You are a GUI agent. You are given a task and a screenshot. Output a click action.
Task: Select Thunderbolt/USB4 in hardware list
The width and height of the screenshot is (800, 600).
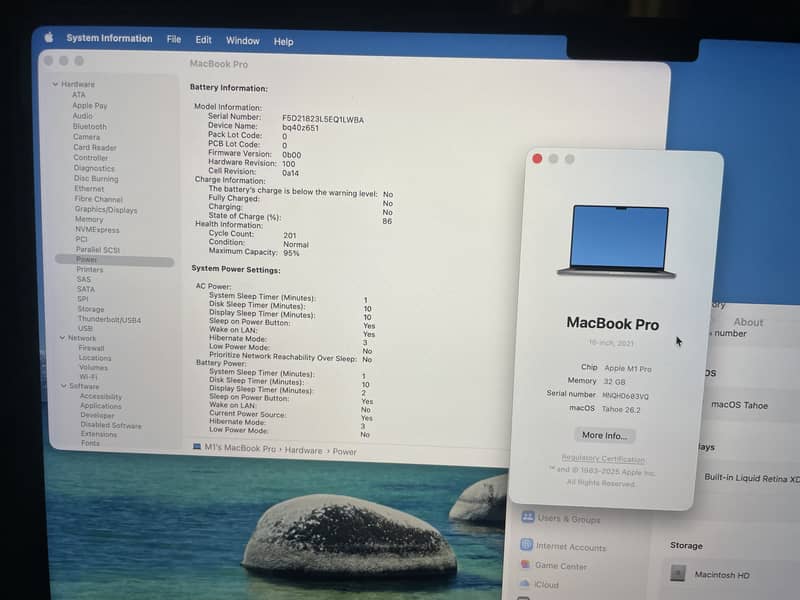109,319
